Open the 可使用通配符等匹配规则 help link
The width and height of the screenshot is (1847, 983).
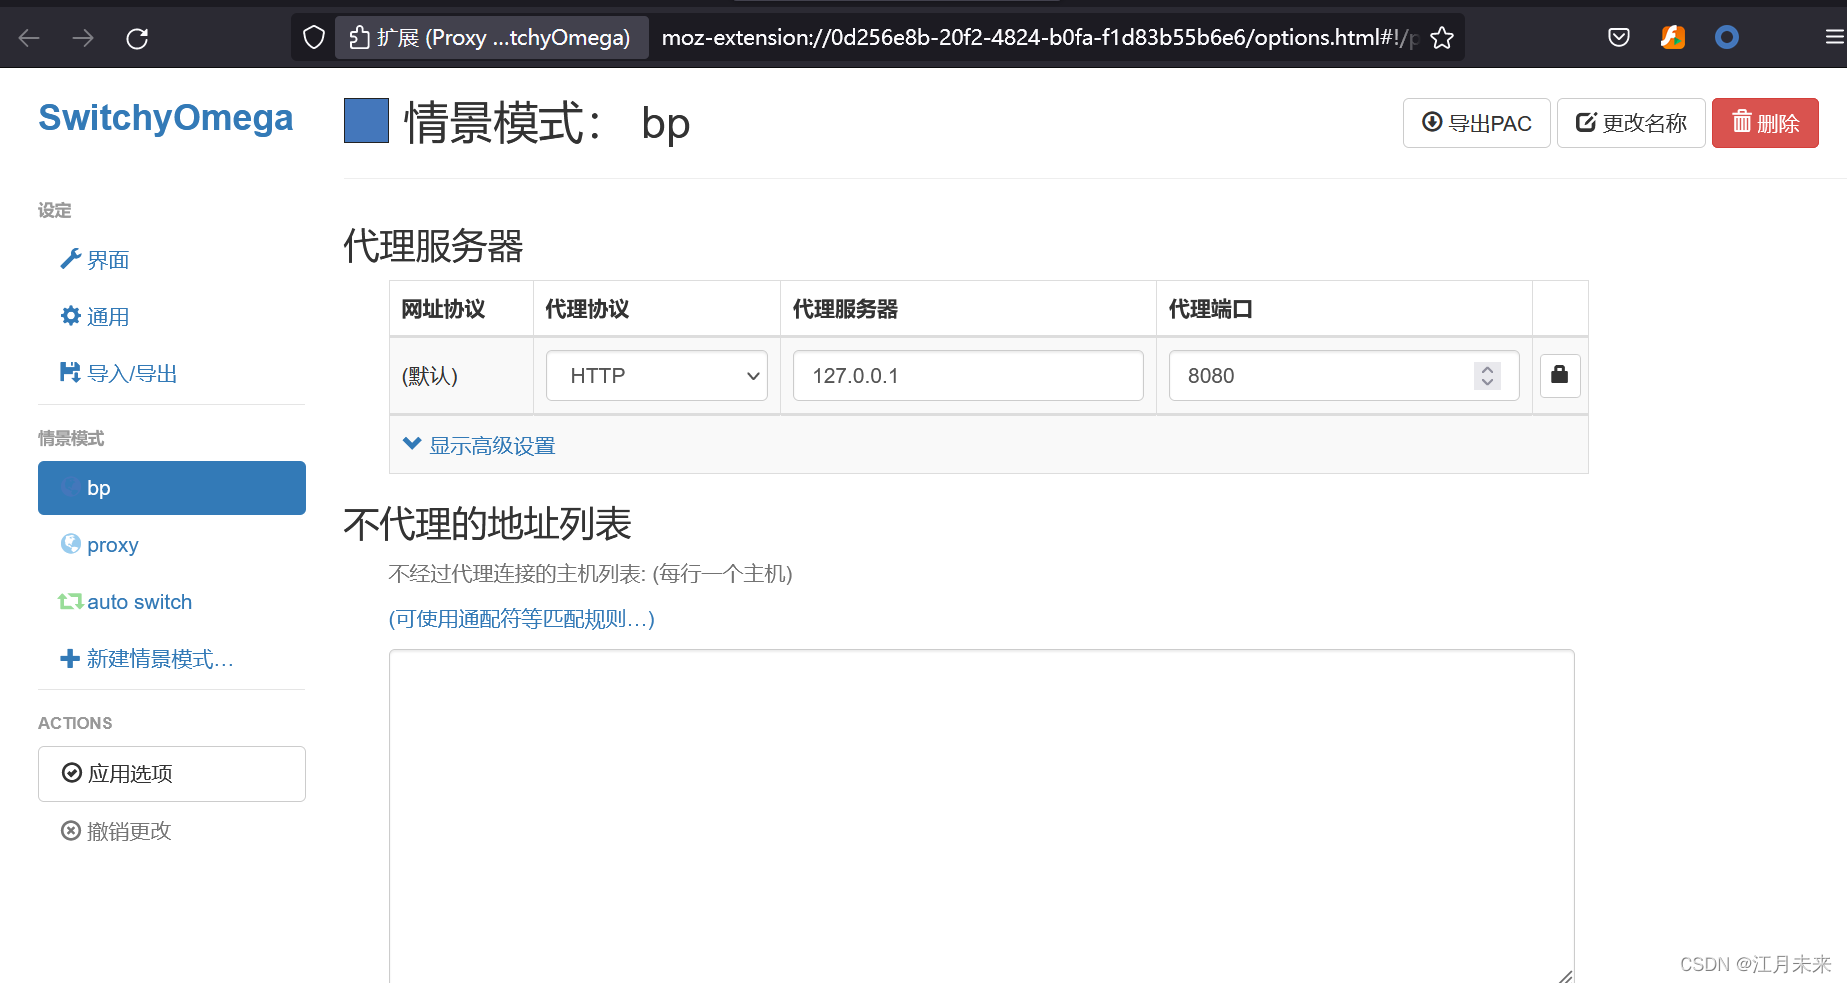click(522, 619)
